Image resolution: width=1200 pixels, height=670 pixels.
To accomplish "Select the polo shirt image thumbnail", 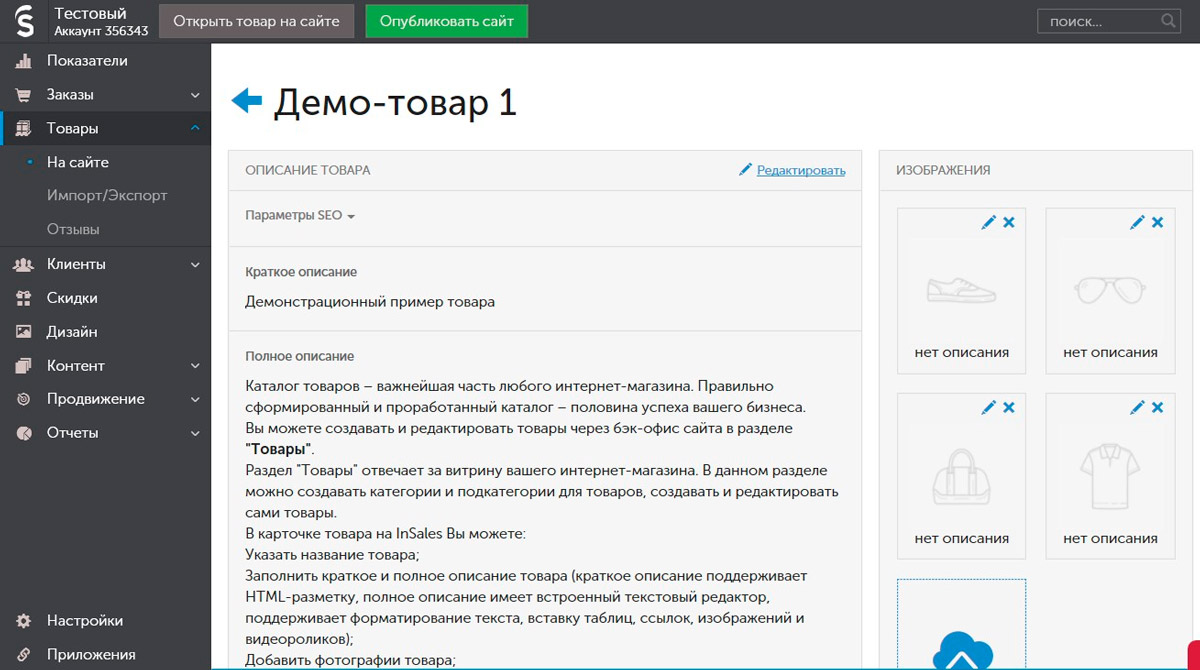I will [1110, 476].
